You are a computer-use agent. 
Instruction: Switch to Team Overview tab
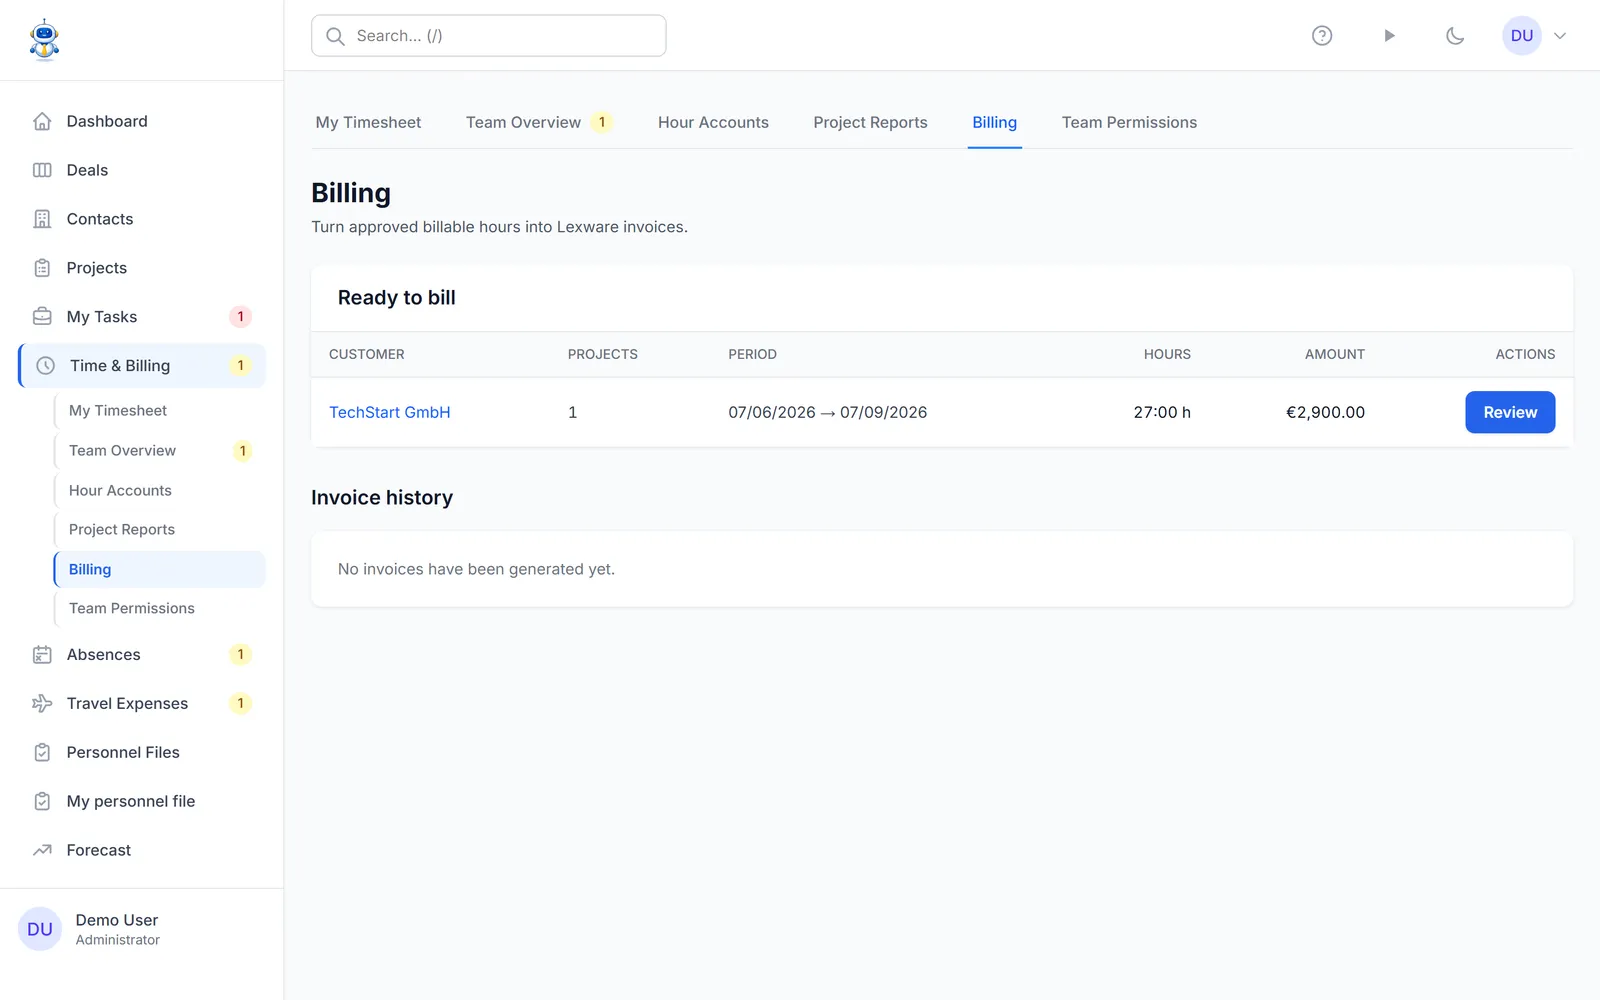click(538, 122)
